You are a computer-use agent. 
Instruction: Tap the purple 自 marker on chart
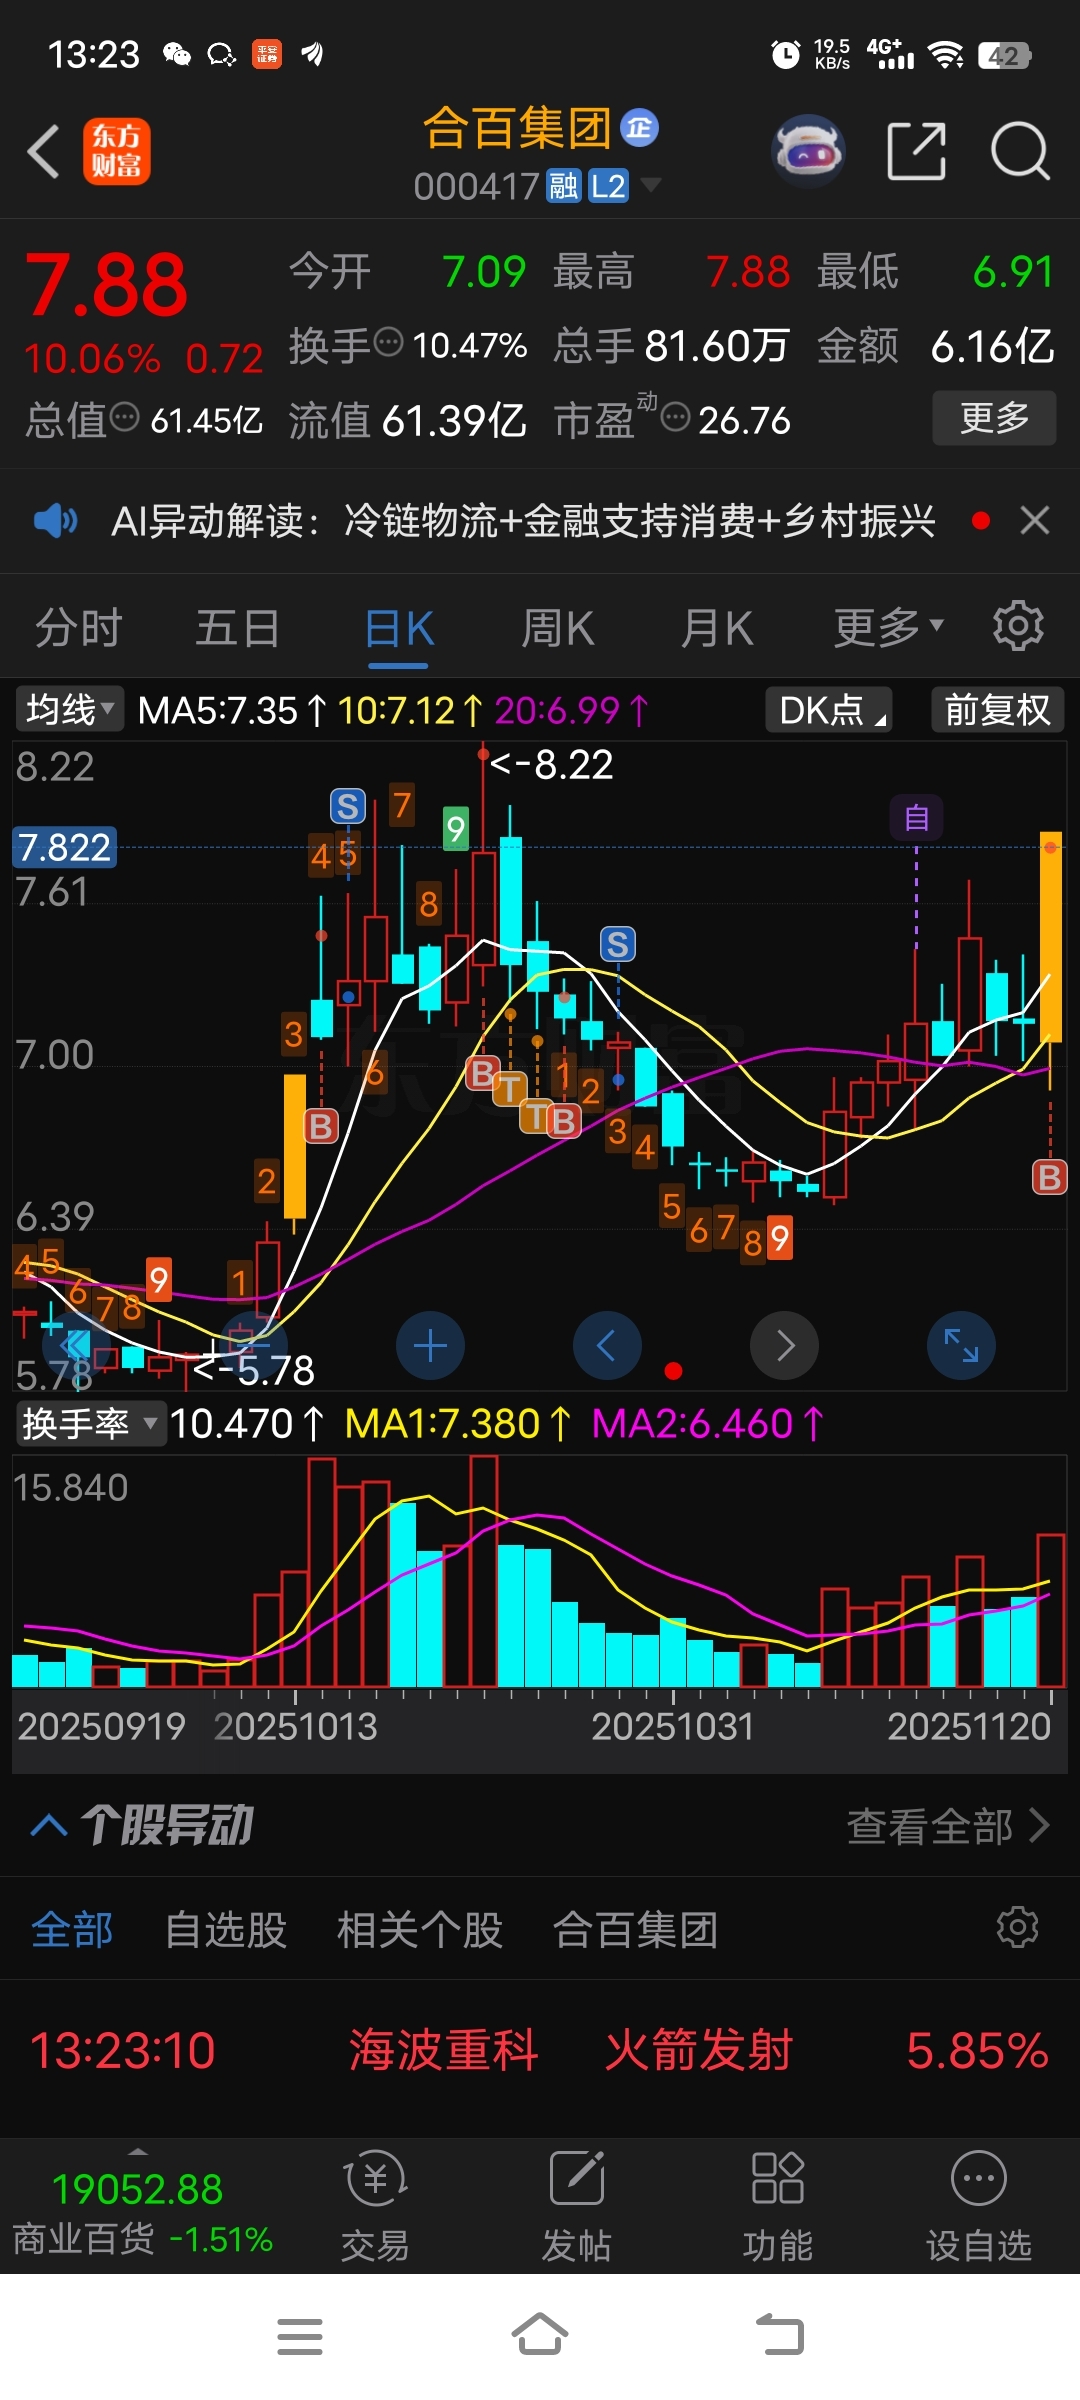(x=916, y=818)
